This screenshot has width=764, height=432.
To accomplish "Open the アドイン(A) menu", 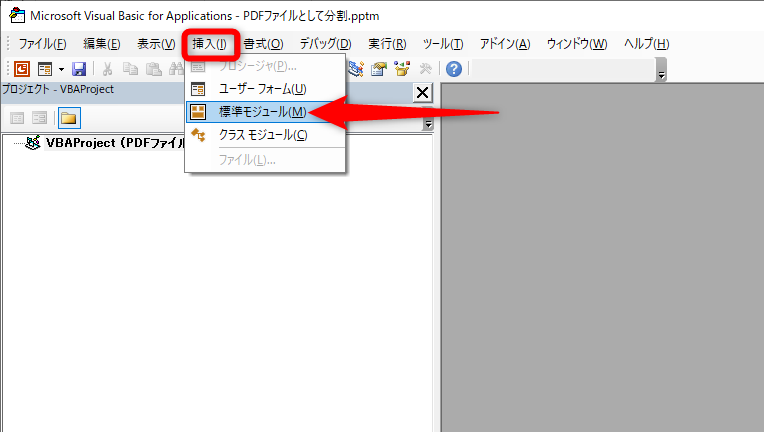I will point(505,44).
